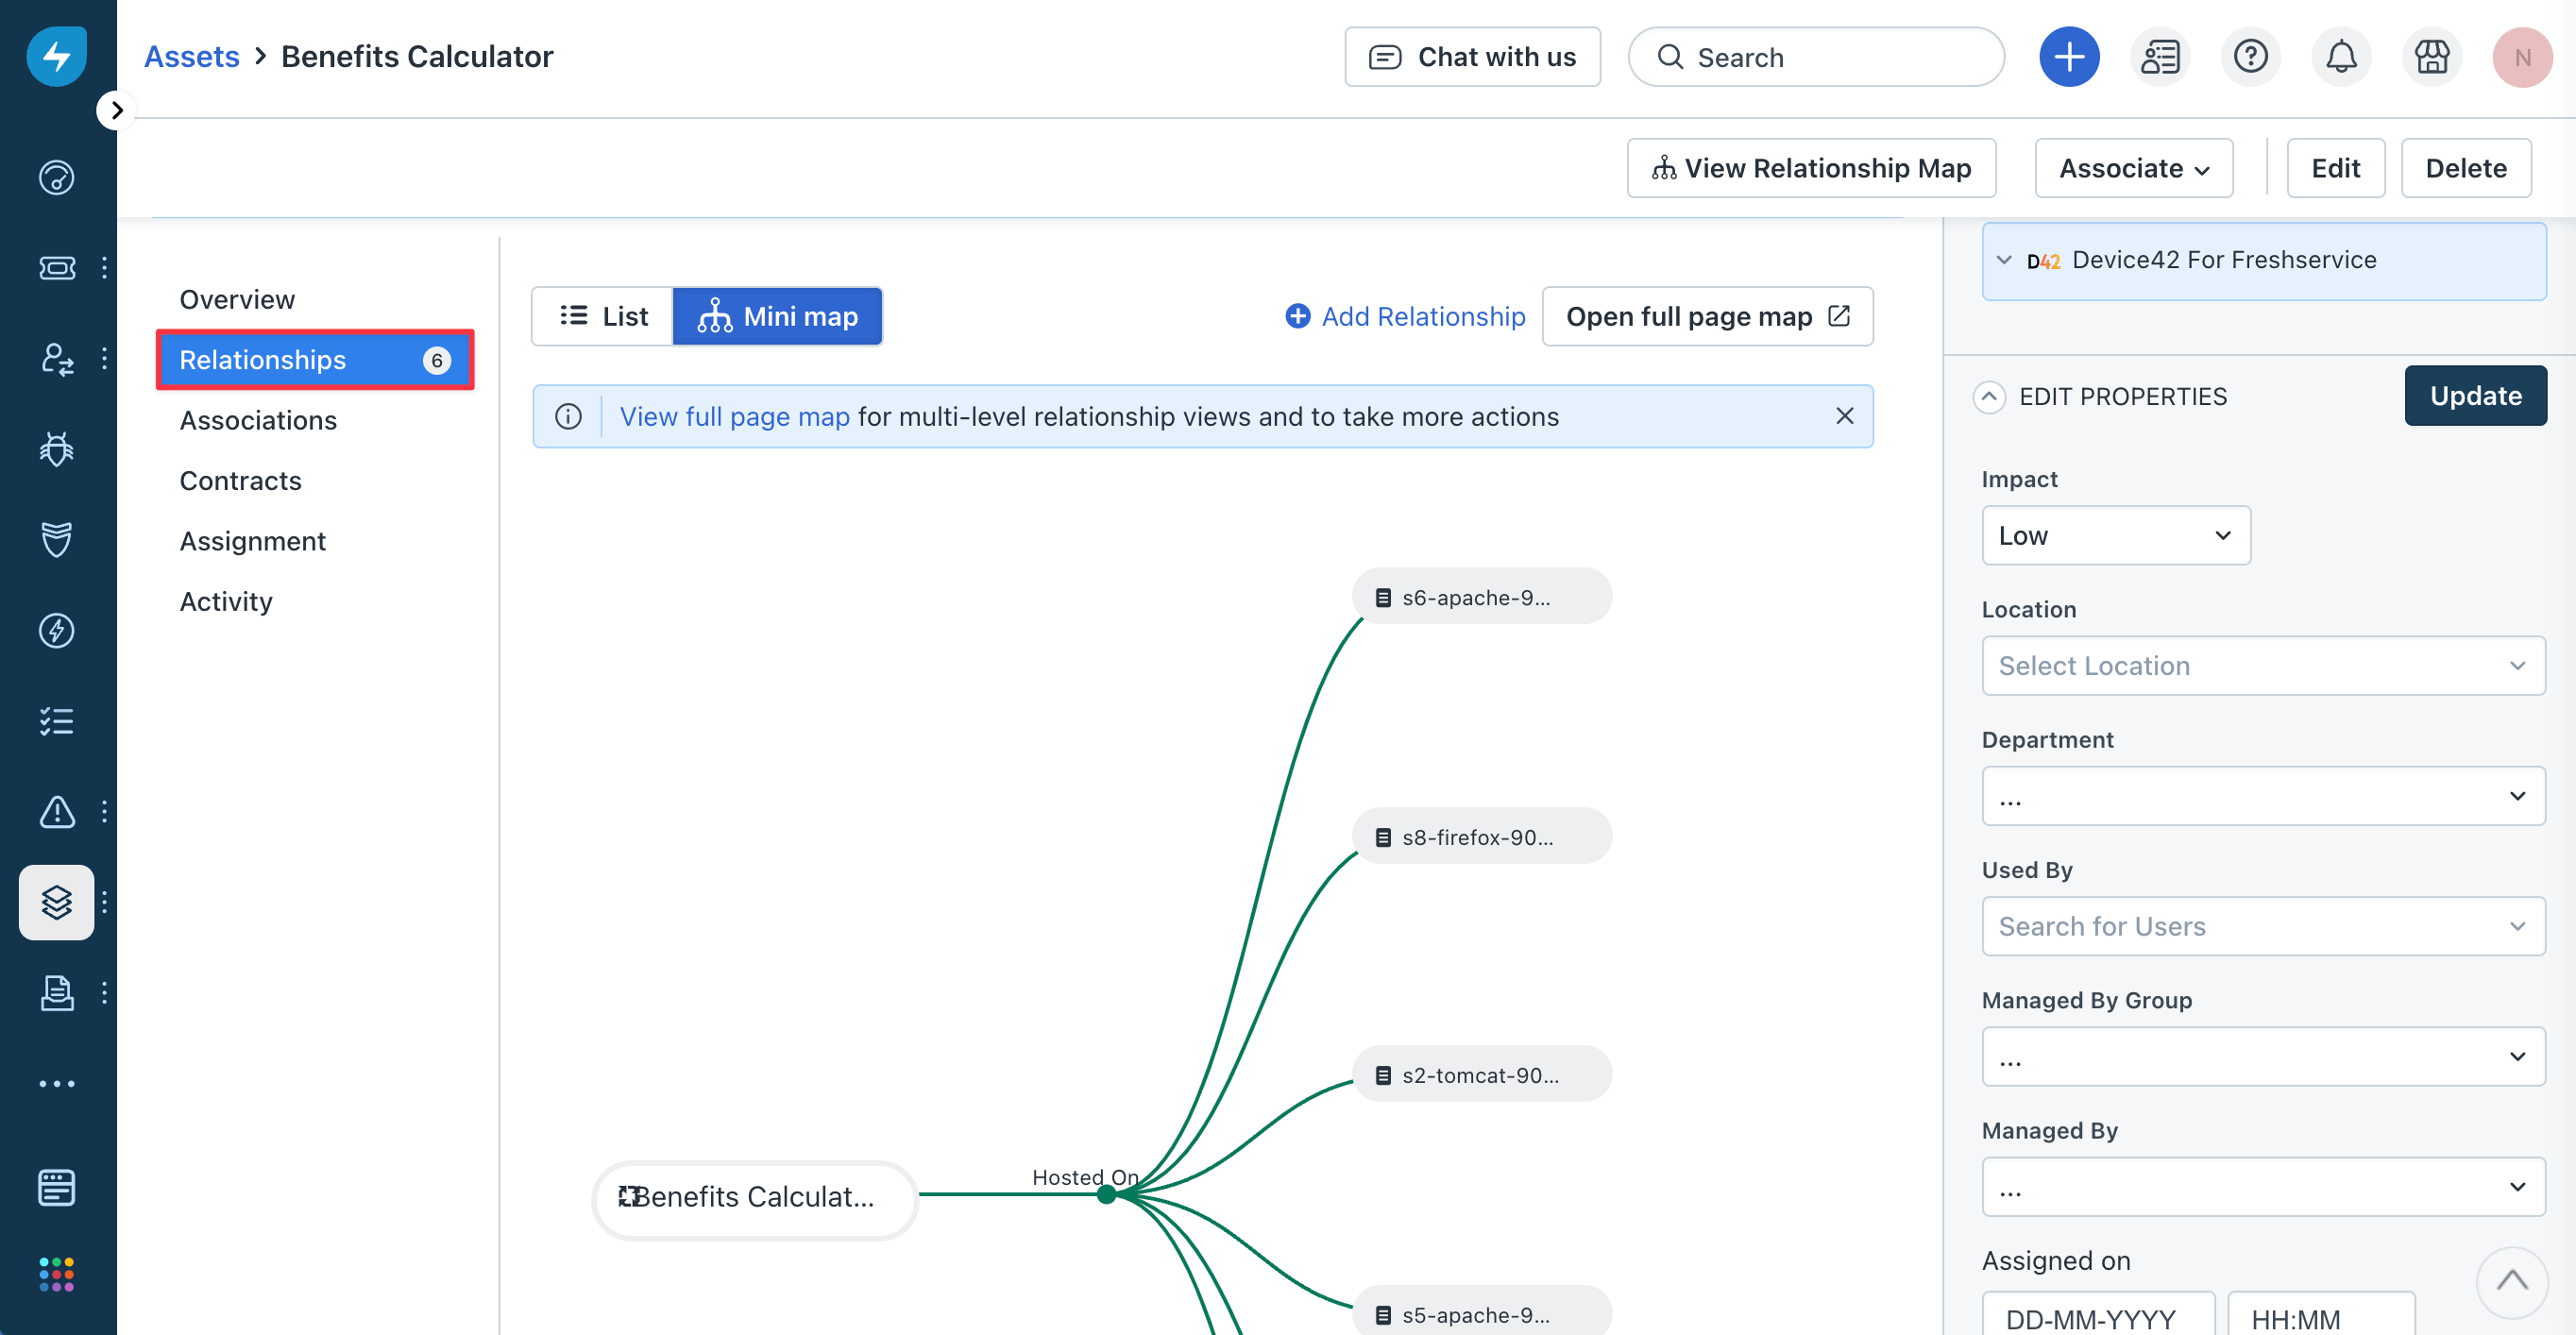Click the Update button

pyautogui.click(x=2474, y=395)
